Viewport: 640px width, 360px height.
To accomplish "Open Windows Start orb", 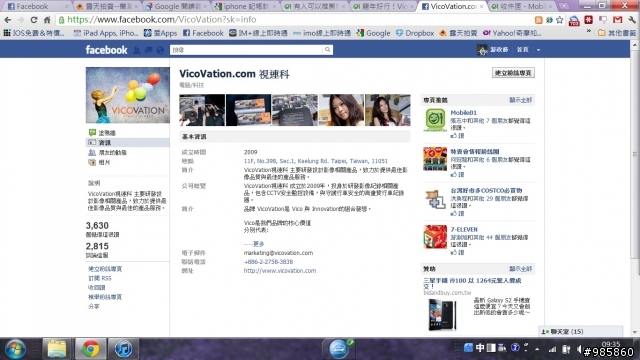I will tap(16, 349).
